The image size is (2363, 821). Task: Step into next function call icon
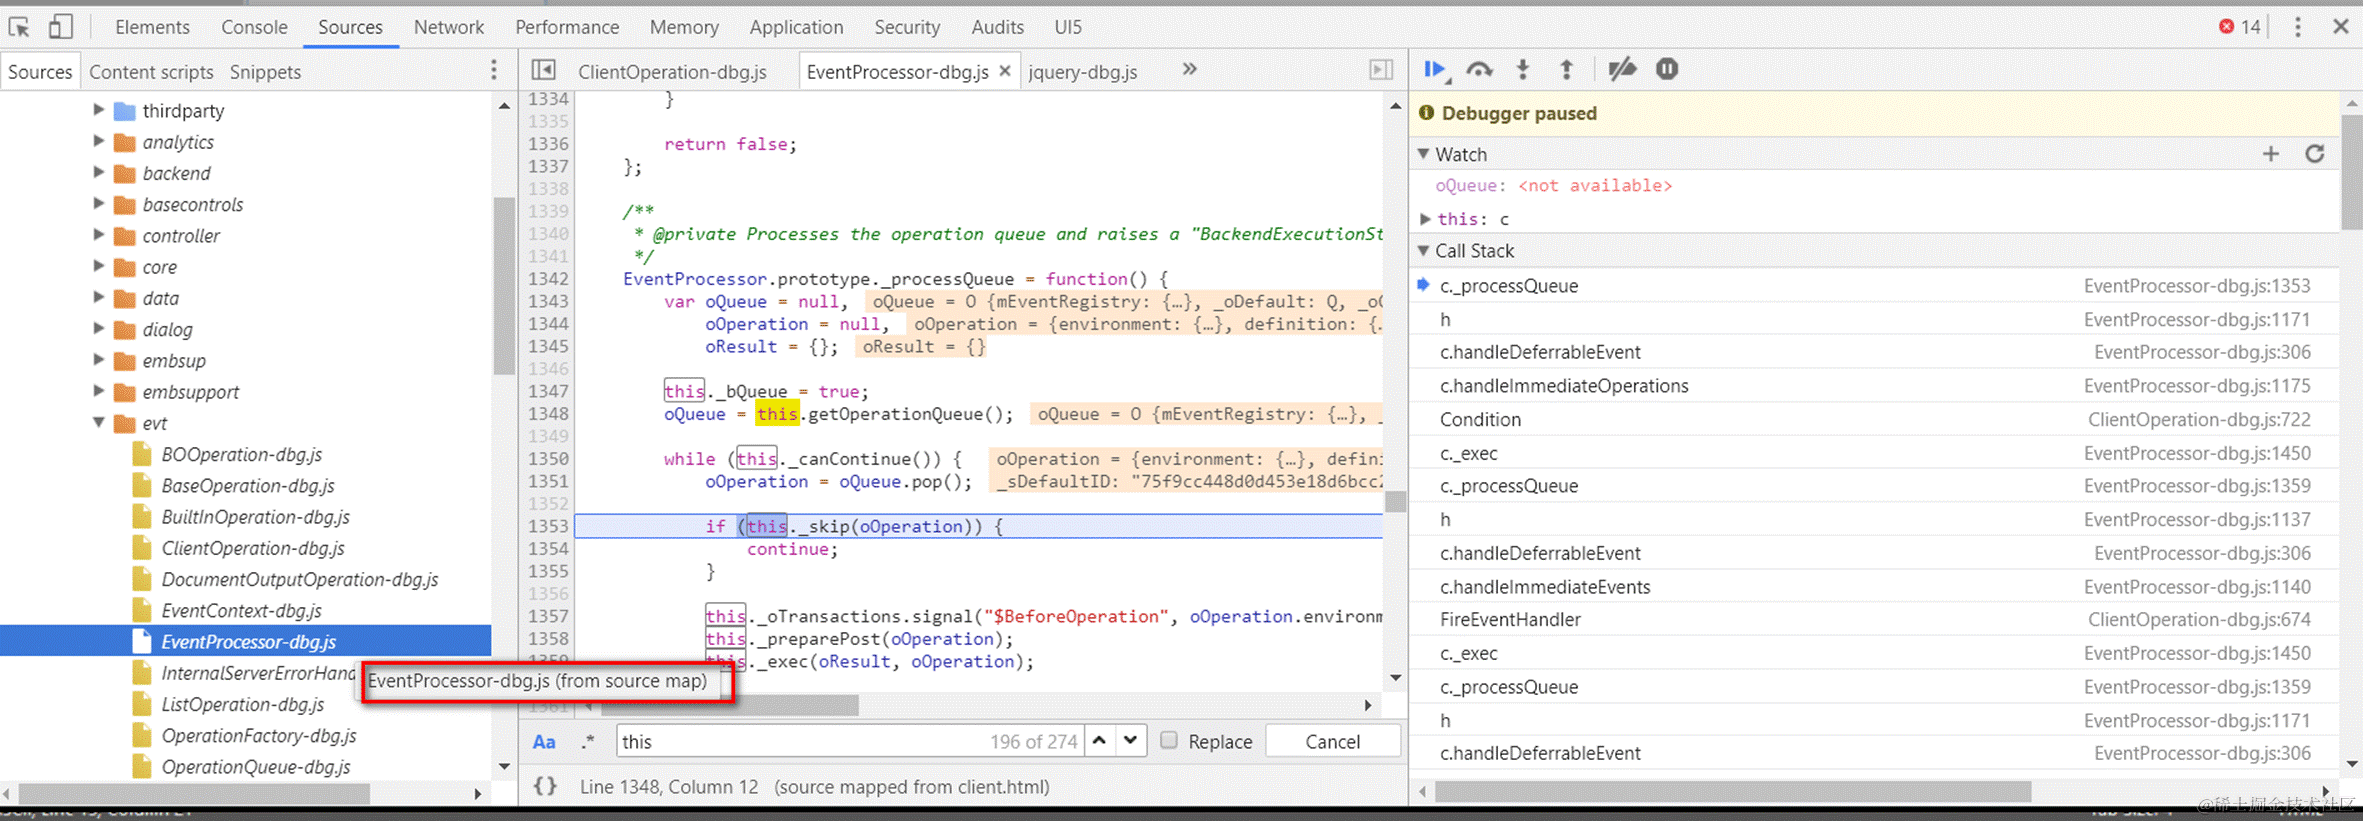click(x=1523, y=70)
